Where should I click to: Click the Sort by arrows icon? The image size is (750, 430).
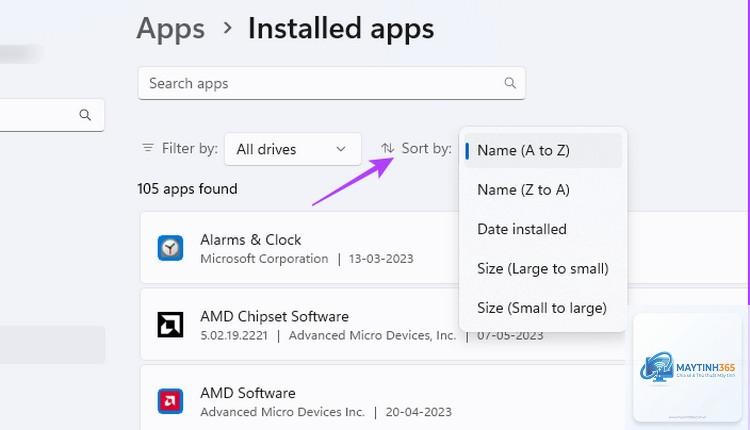[x=387, y=148]
